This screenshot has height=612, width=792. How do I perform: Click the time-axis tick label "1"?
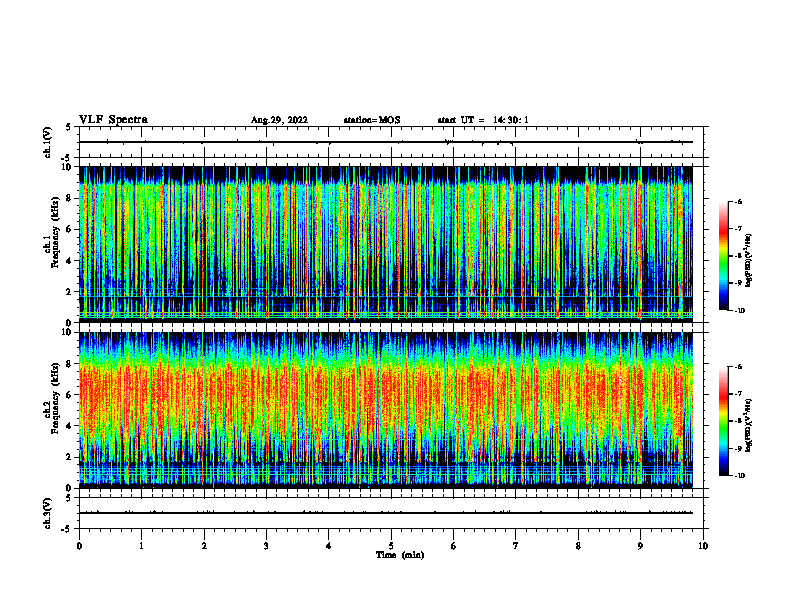pyautogui.click(x=141, y=546)
